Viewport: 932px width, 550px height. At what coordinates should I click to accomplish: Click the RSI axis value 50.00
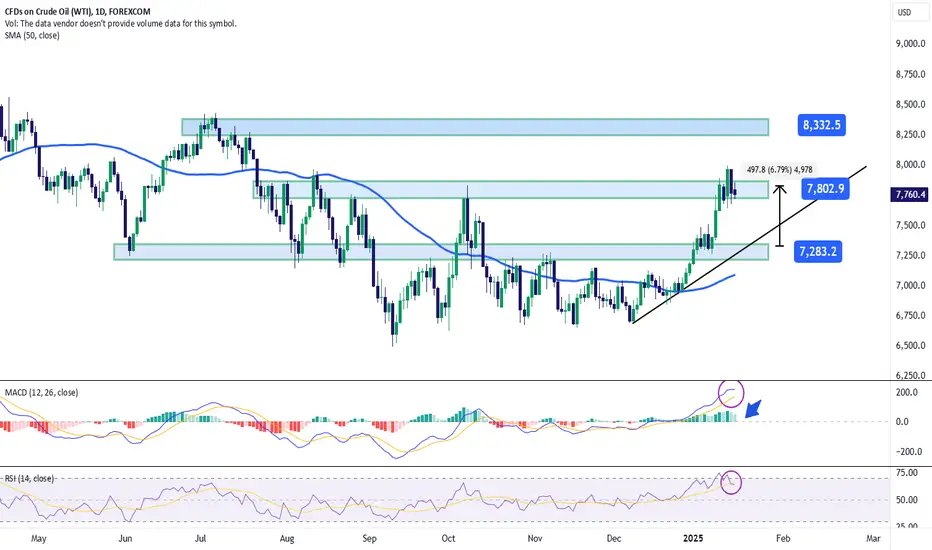pos(906,500)
